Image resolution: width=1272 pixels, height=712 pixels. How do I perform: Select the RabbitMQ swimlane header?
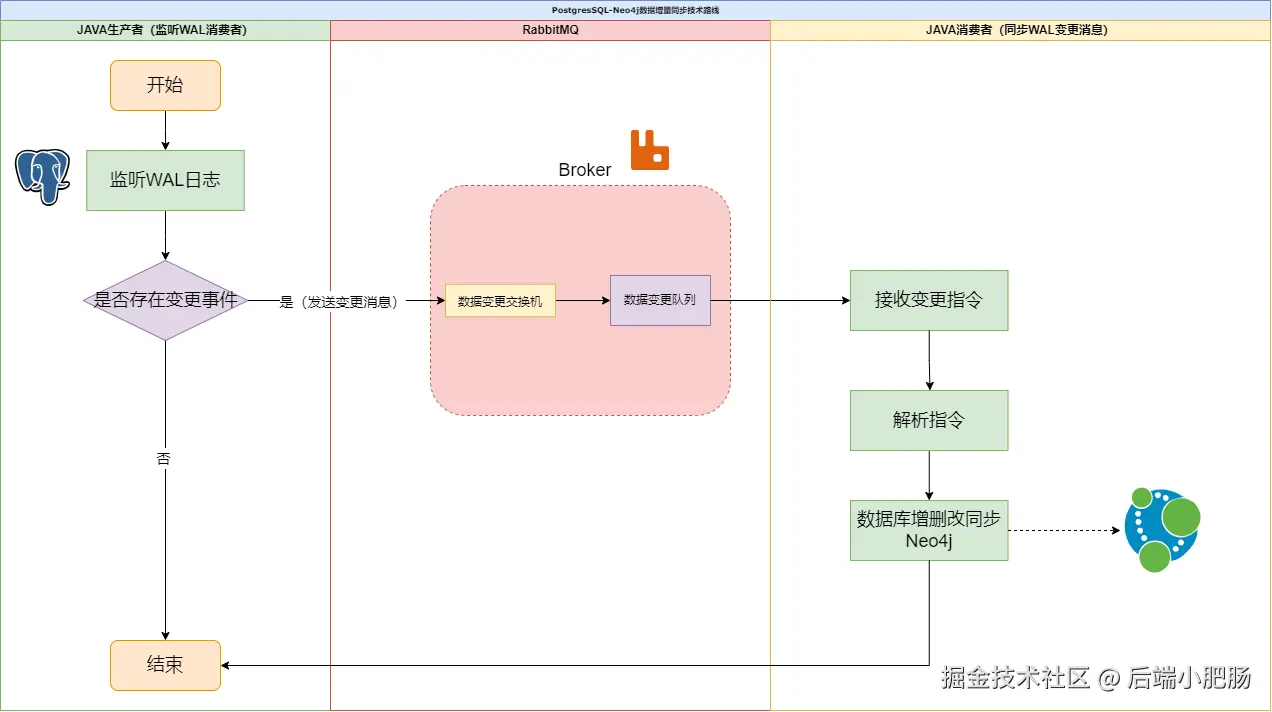[x=549, y=30]
